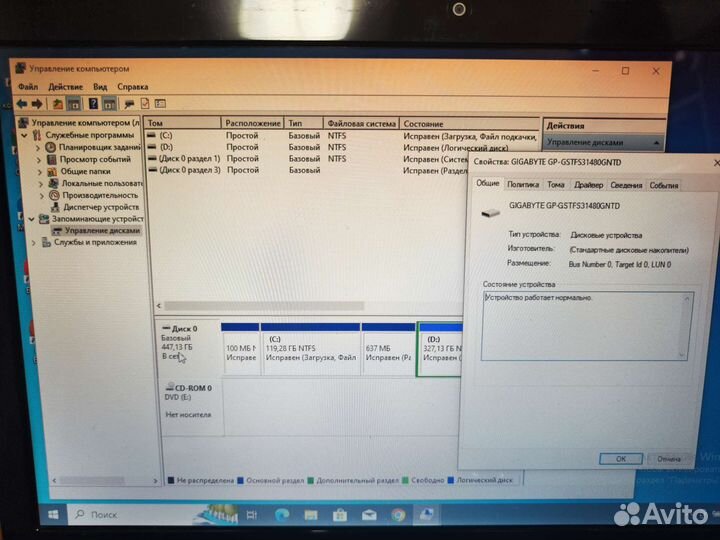The image size is (720, 540).
Task: Click the Планировщик заданий clock icon
Action: 51,147
